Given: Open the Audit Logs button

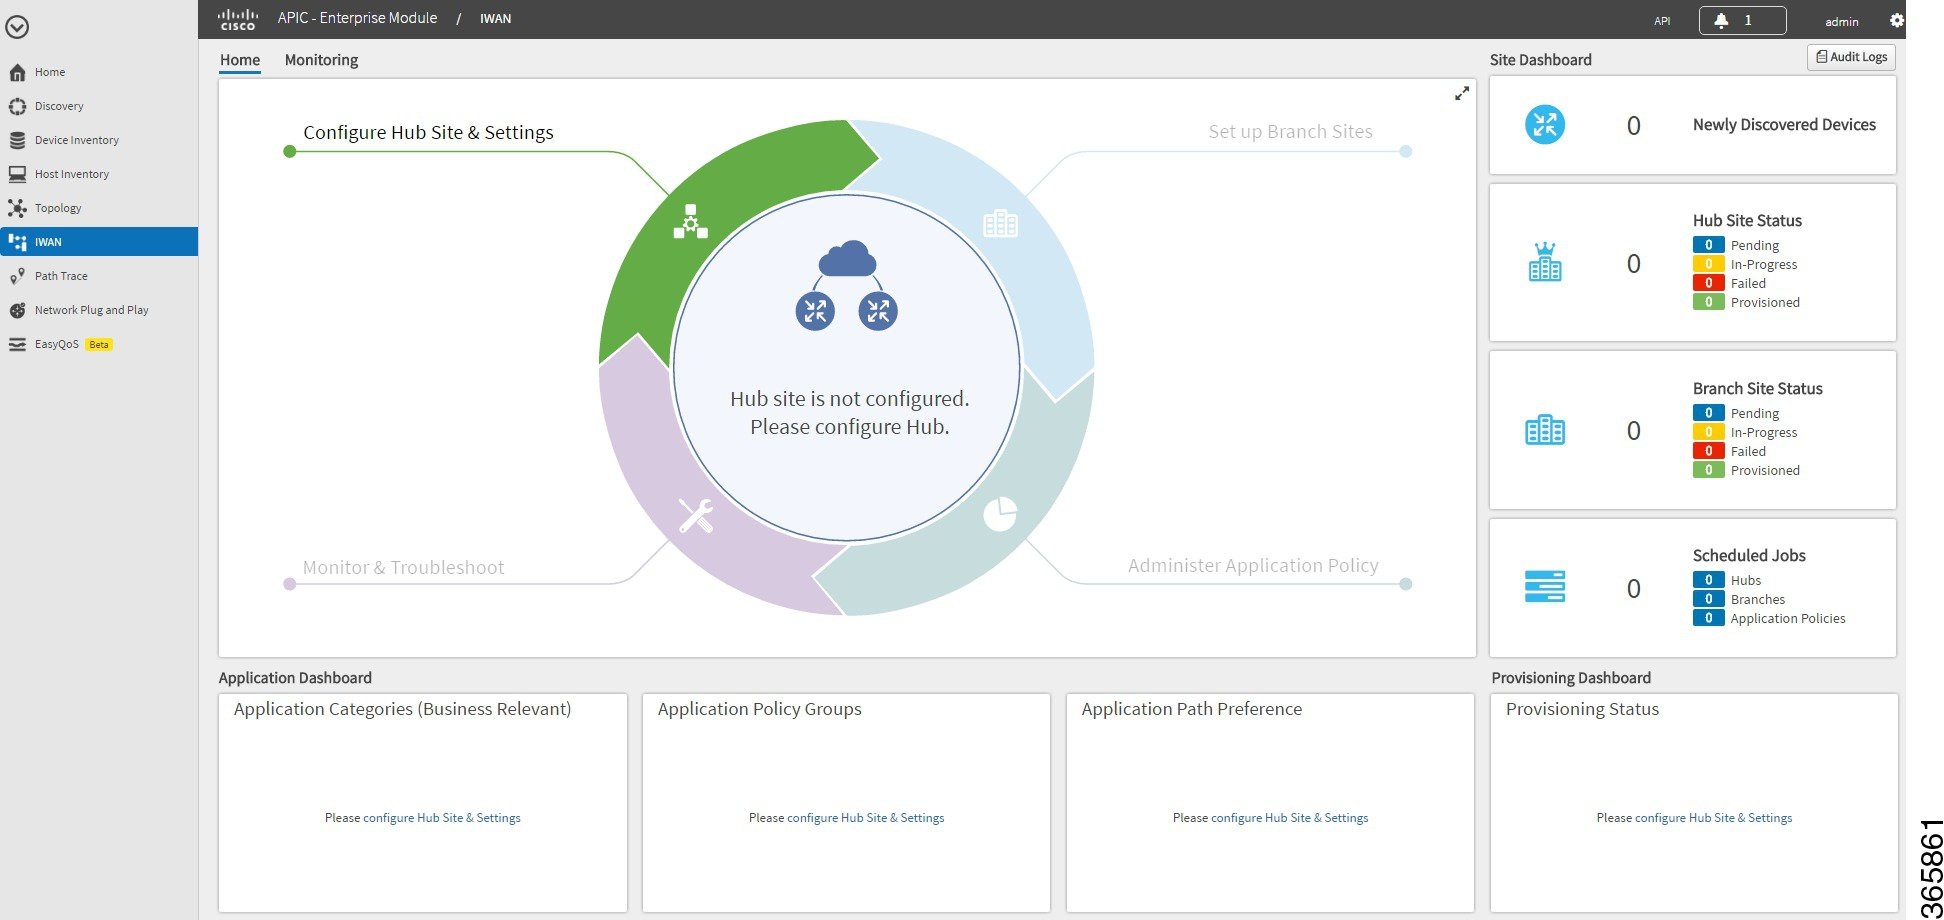Looking at the screenshot, I should point(1851,57).
